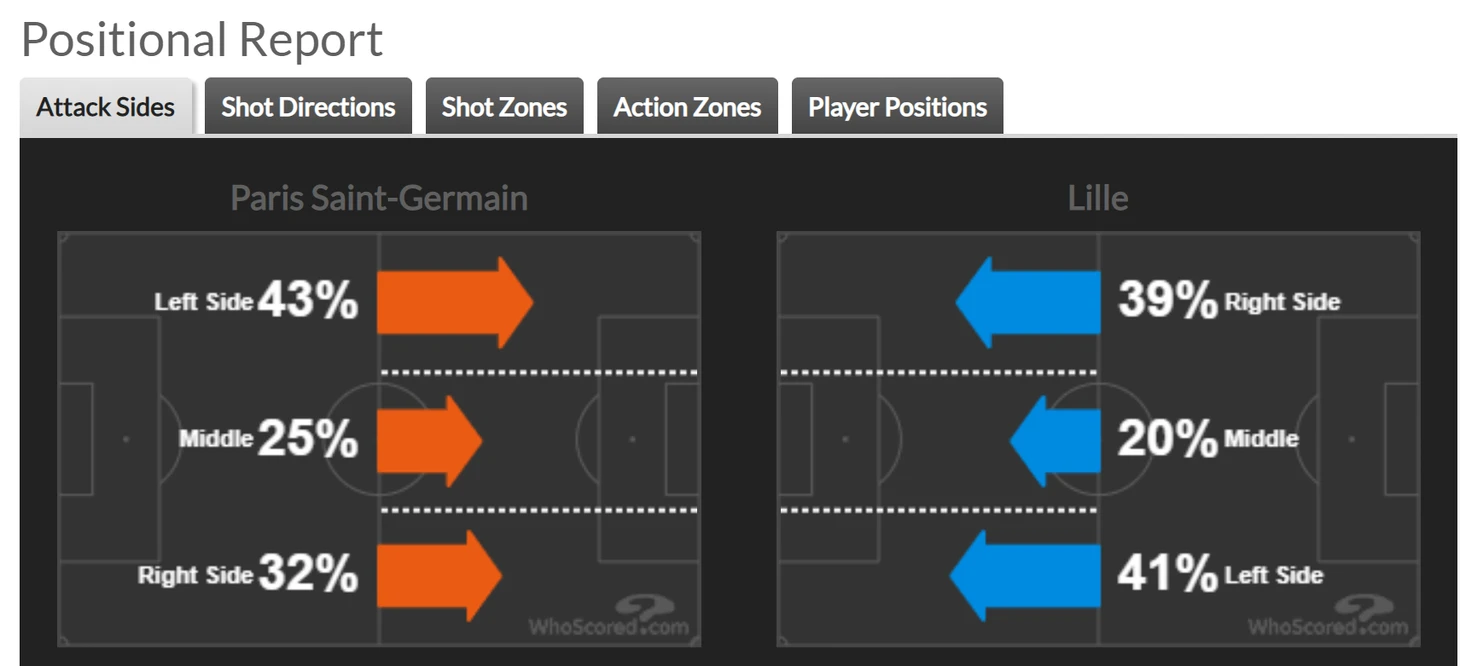
Task: Show the Player Positions tab
Action: pyautogui.click(x=897, y=107)
